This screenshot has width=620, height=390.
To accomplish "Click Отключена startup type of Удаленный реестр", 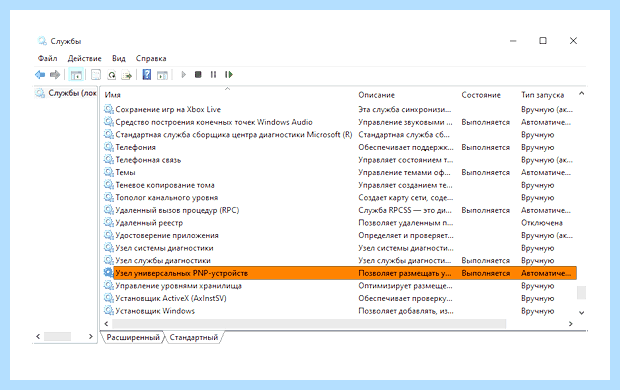I will [x=542, y=223].
